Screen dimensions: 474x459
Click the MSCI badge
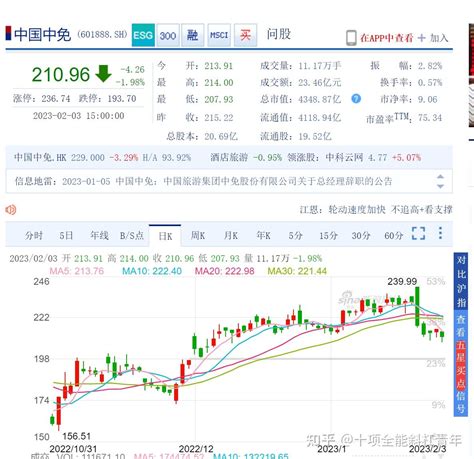coord(219,35)
